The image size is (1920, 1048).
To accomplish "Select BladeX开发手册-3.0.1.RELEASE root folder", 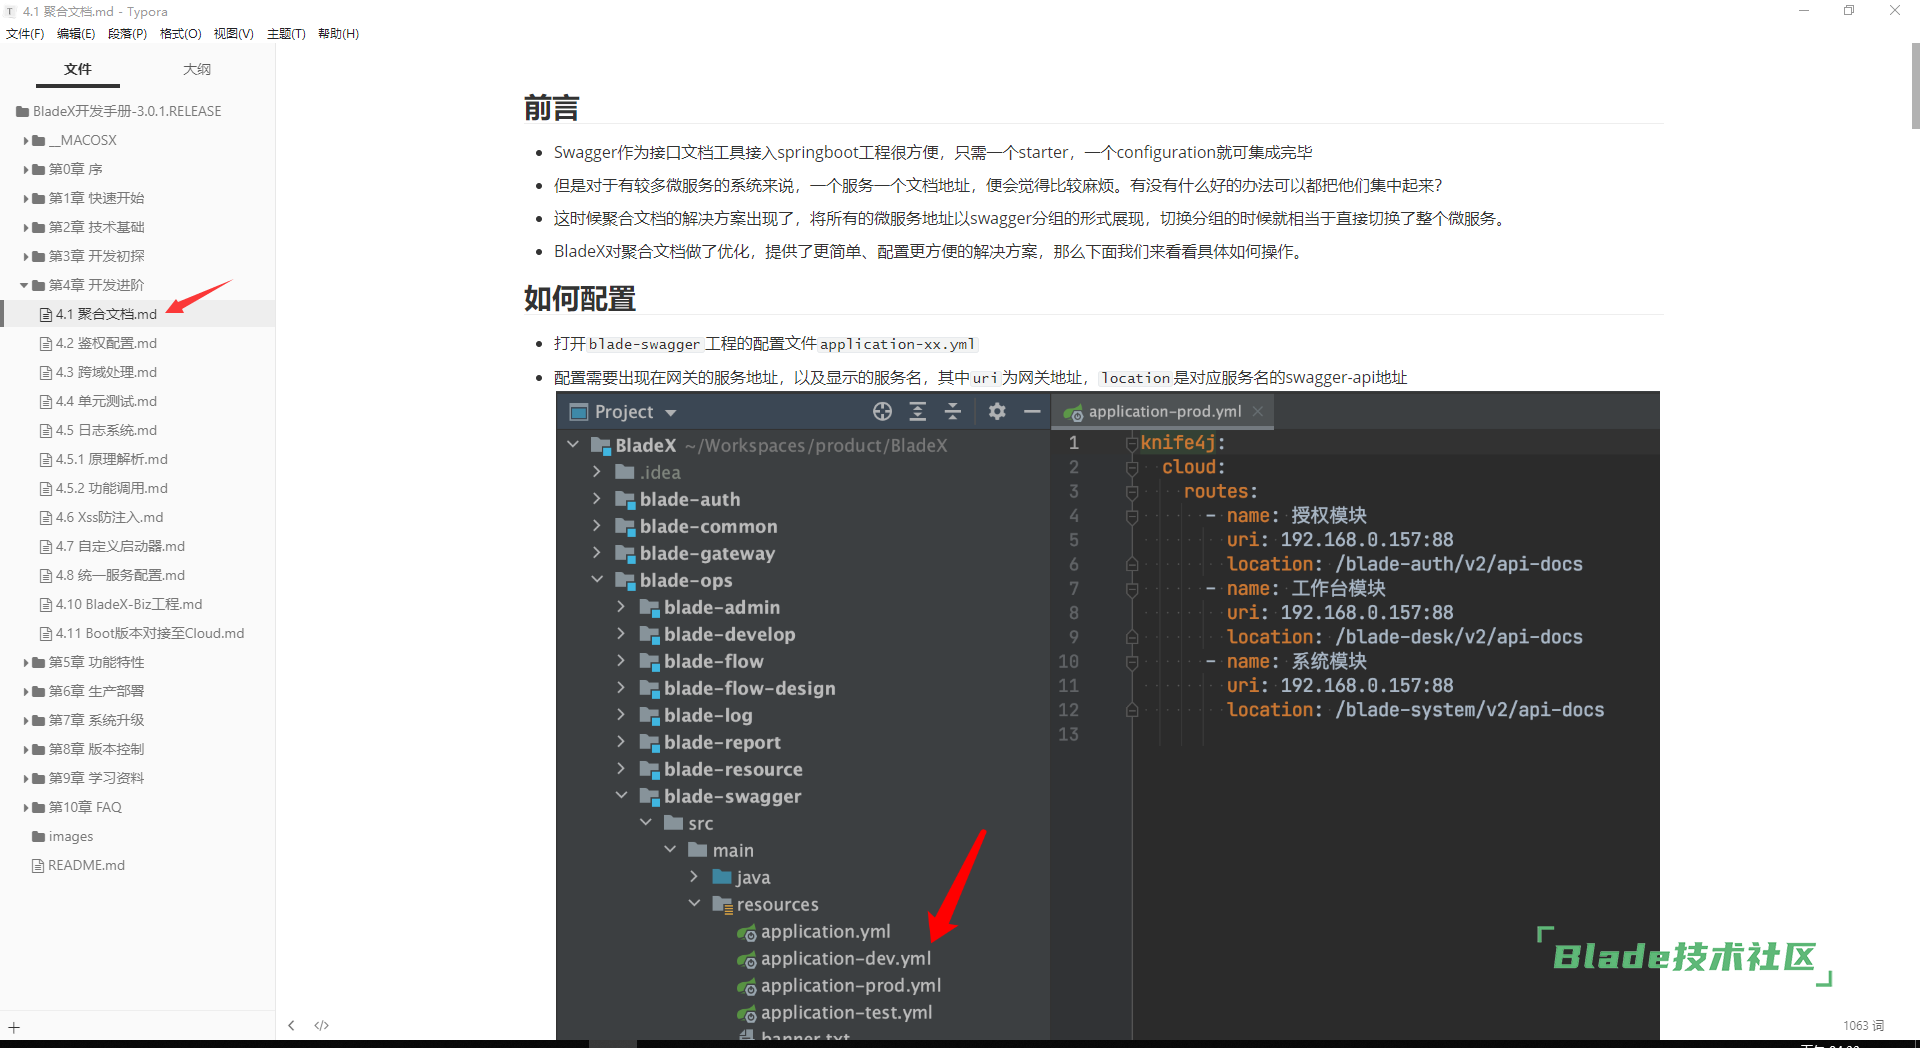I will click(127, 111).
